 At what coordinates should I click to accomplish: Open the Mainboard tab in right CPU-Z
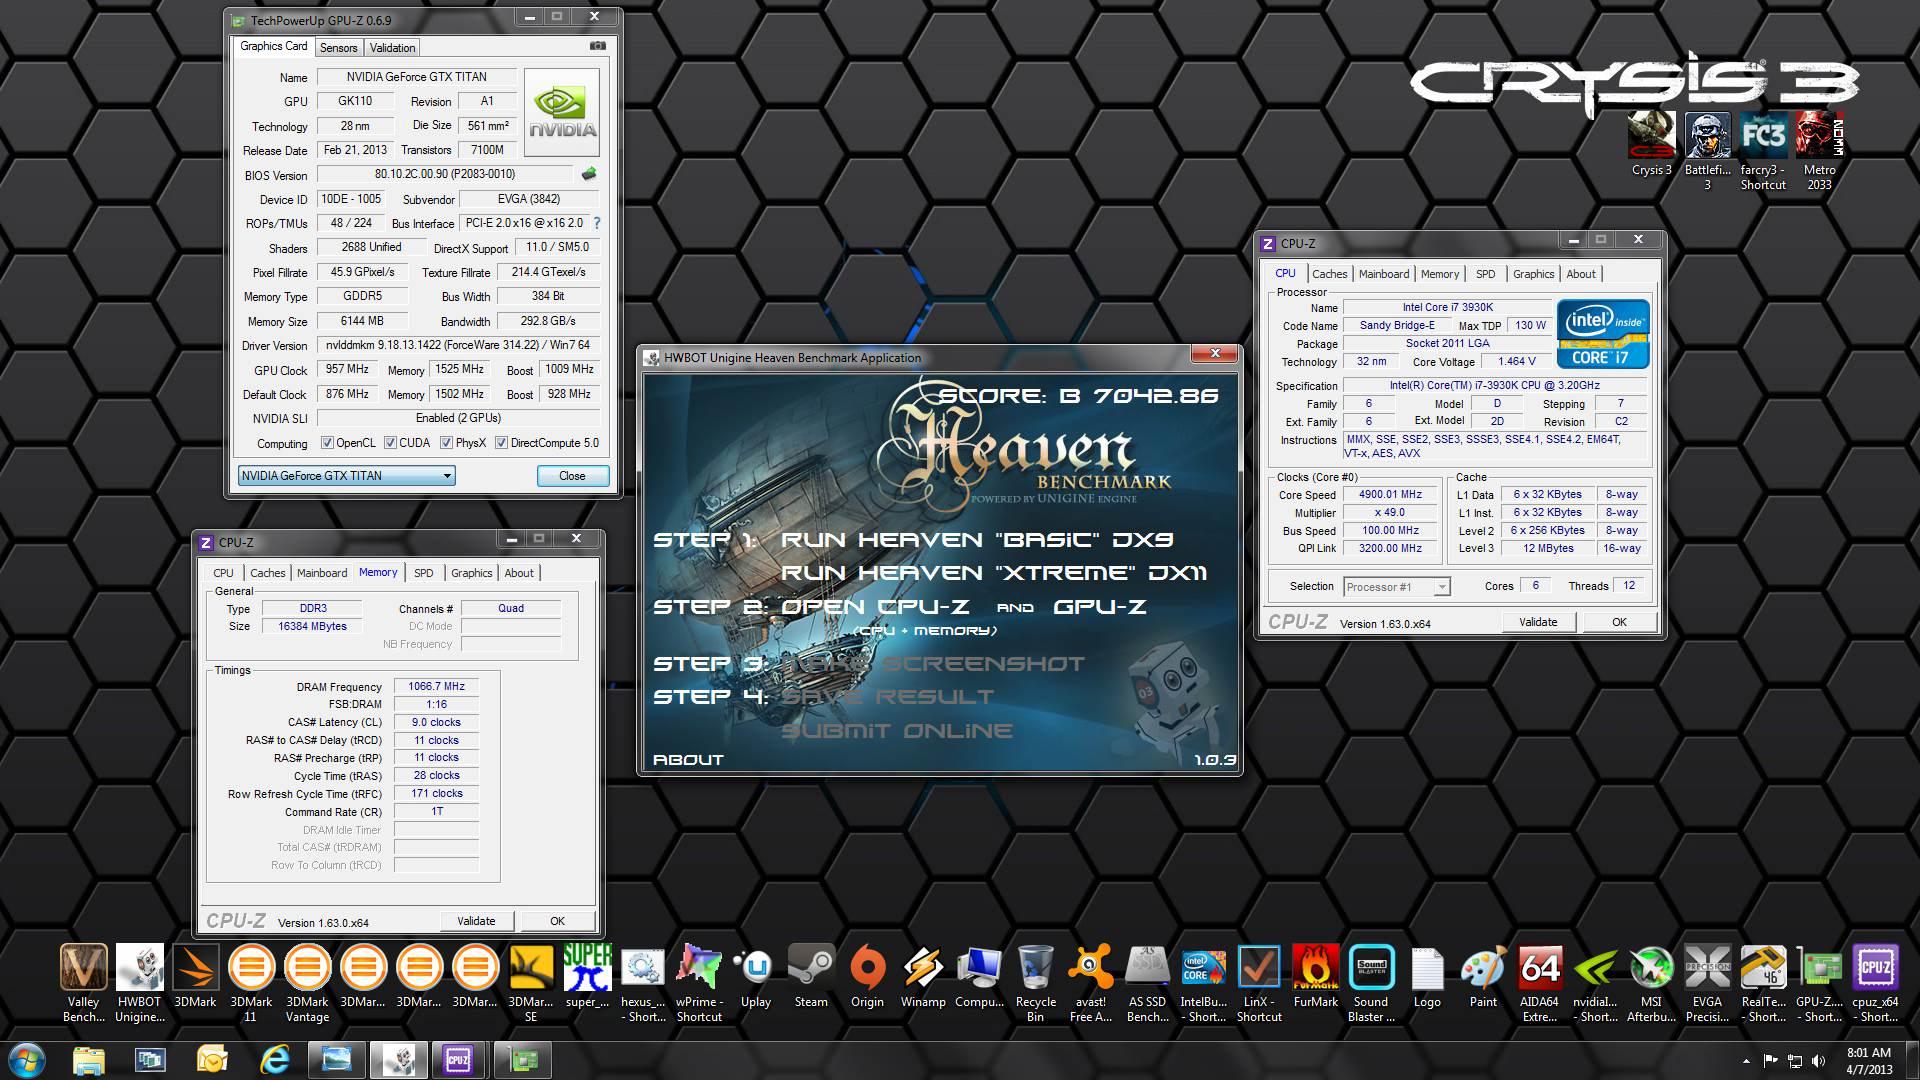coord(1384,274)
